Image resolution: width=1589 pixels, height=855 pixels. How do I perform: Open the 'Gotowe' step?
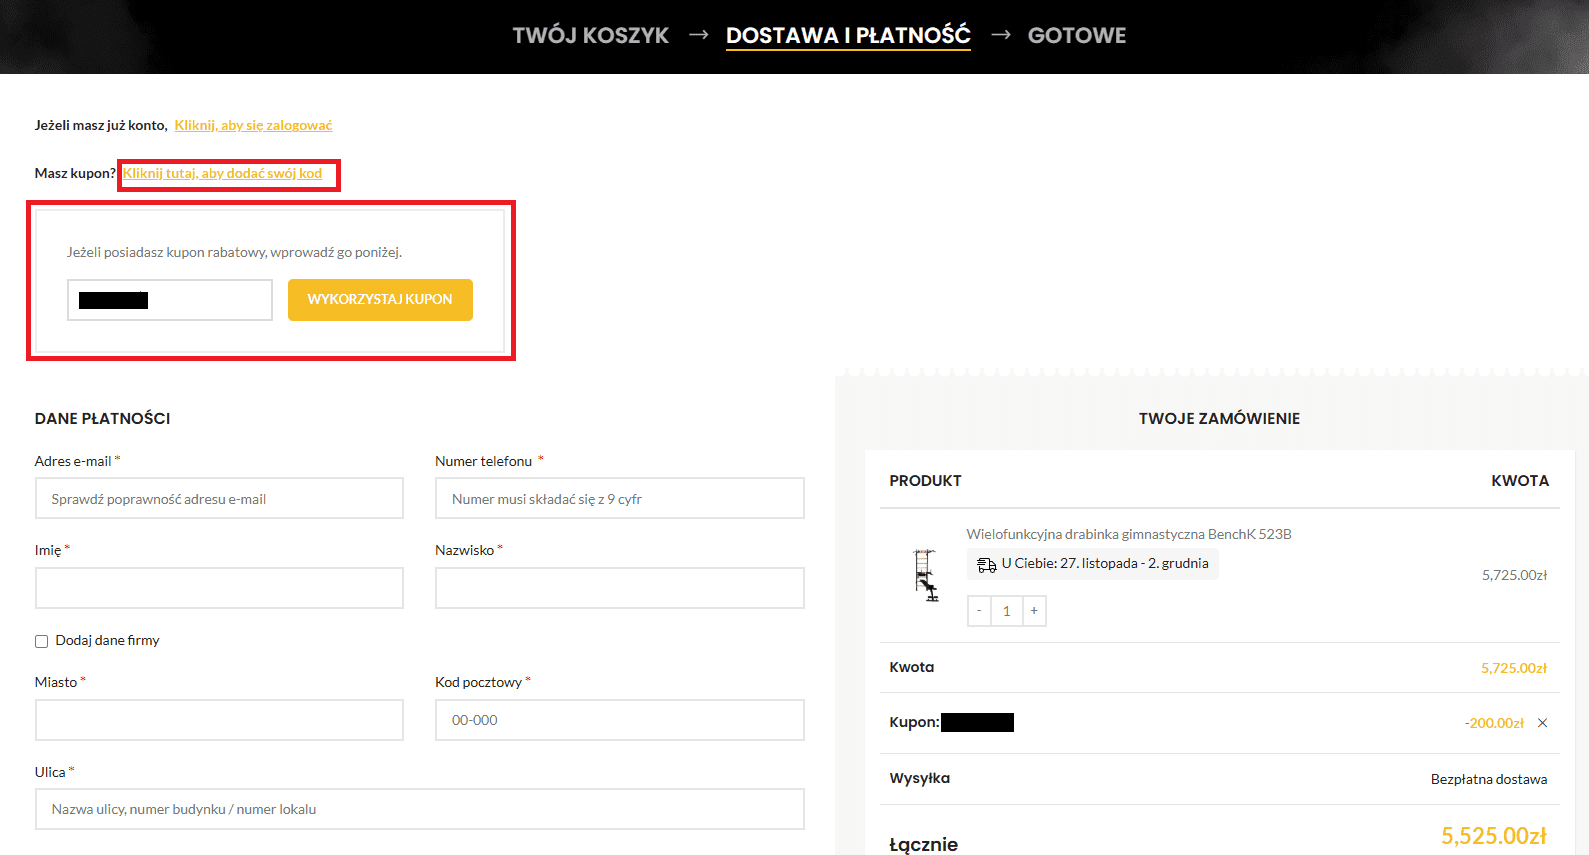click(x=1076, y=36)
